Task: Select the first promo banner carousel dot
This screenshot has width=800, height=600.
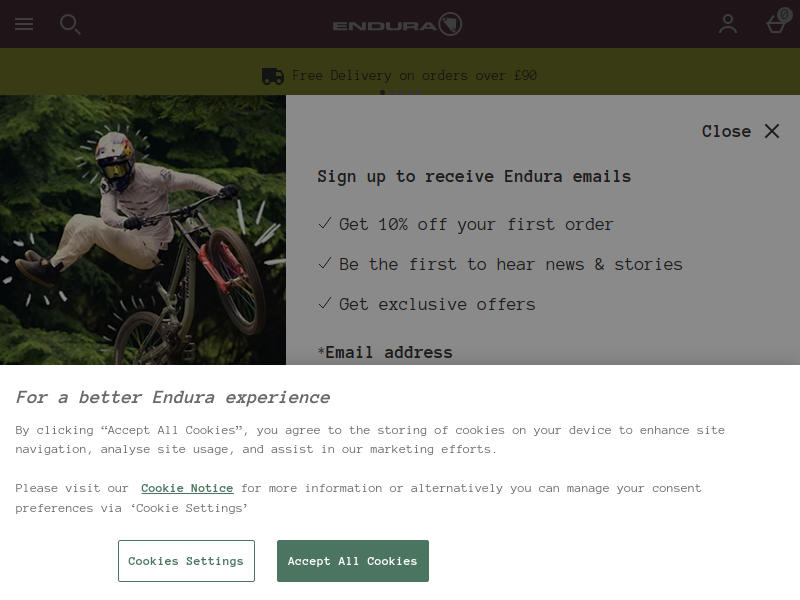Action: coord(383,92)
